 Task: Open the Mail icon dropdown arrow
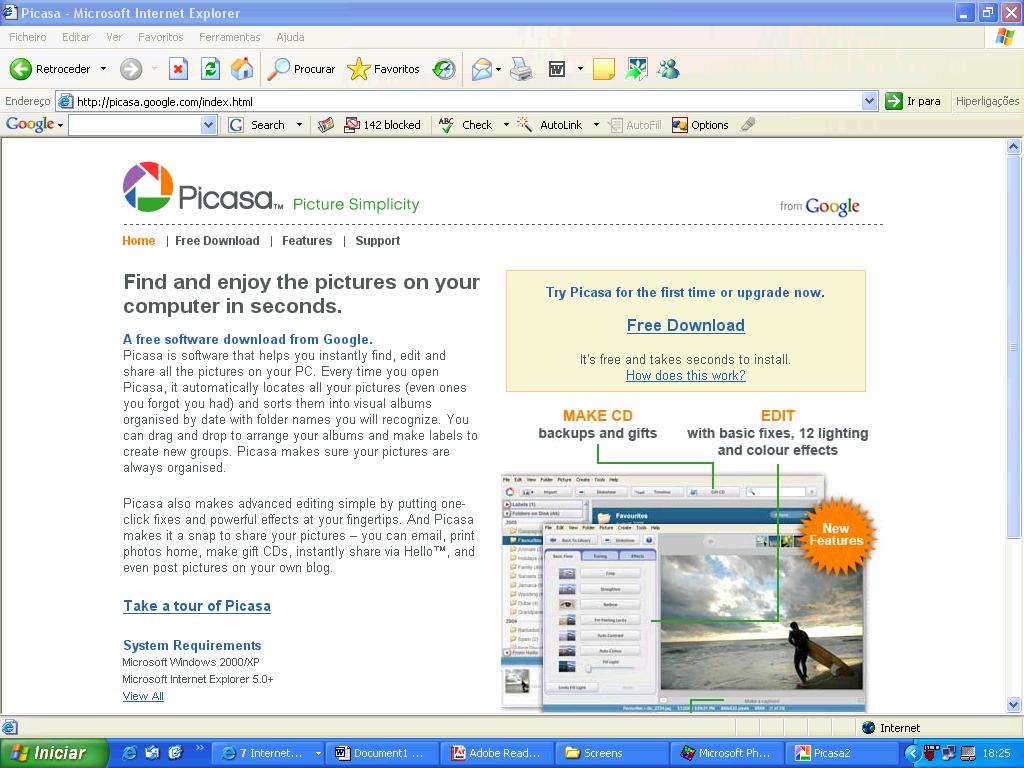498,69
